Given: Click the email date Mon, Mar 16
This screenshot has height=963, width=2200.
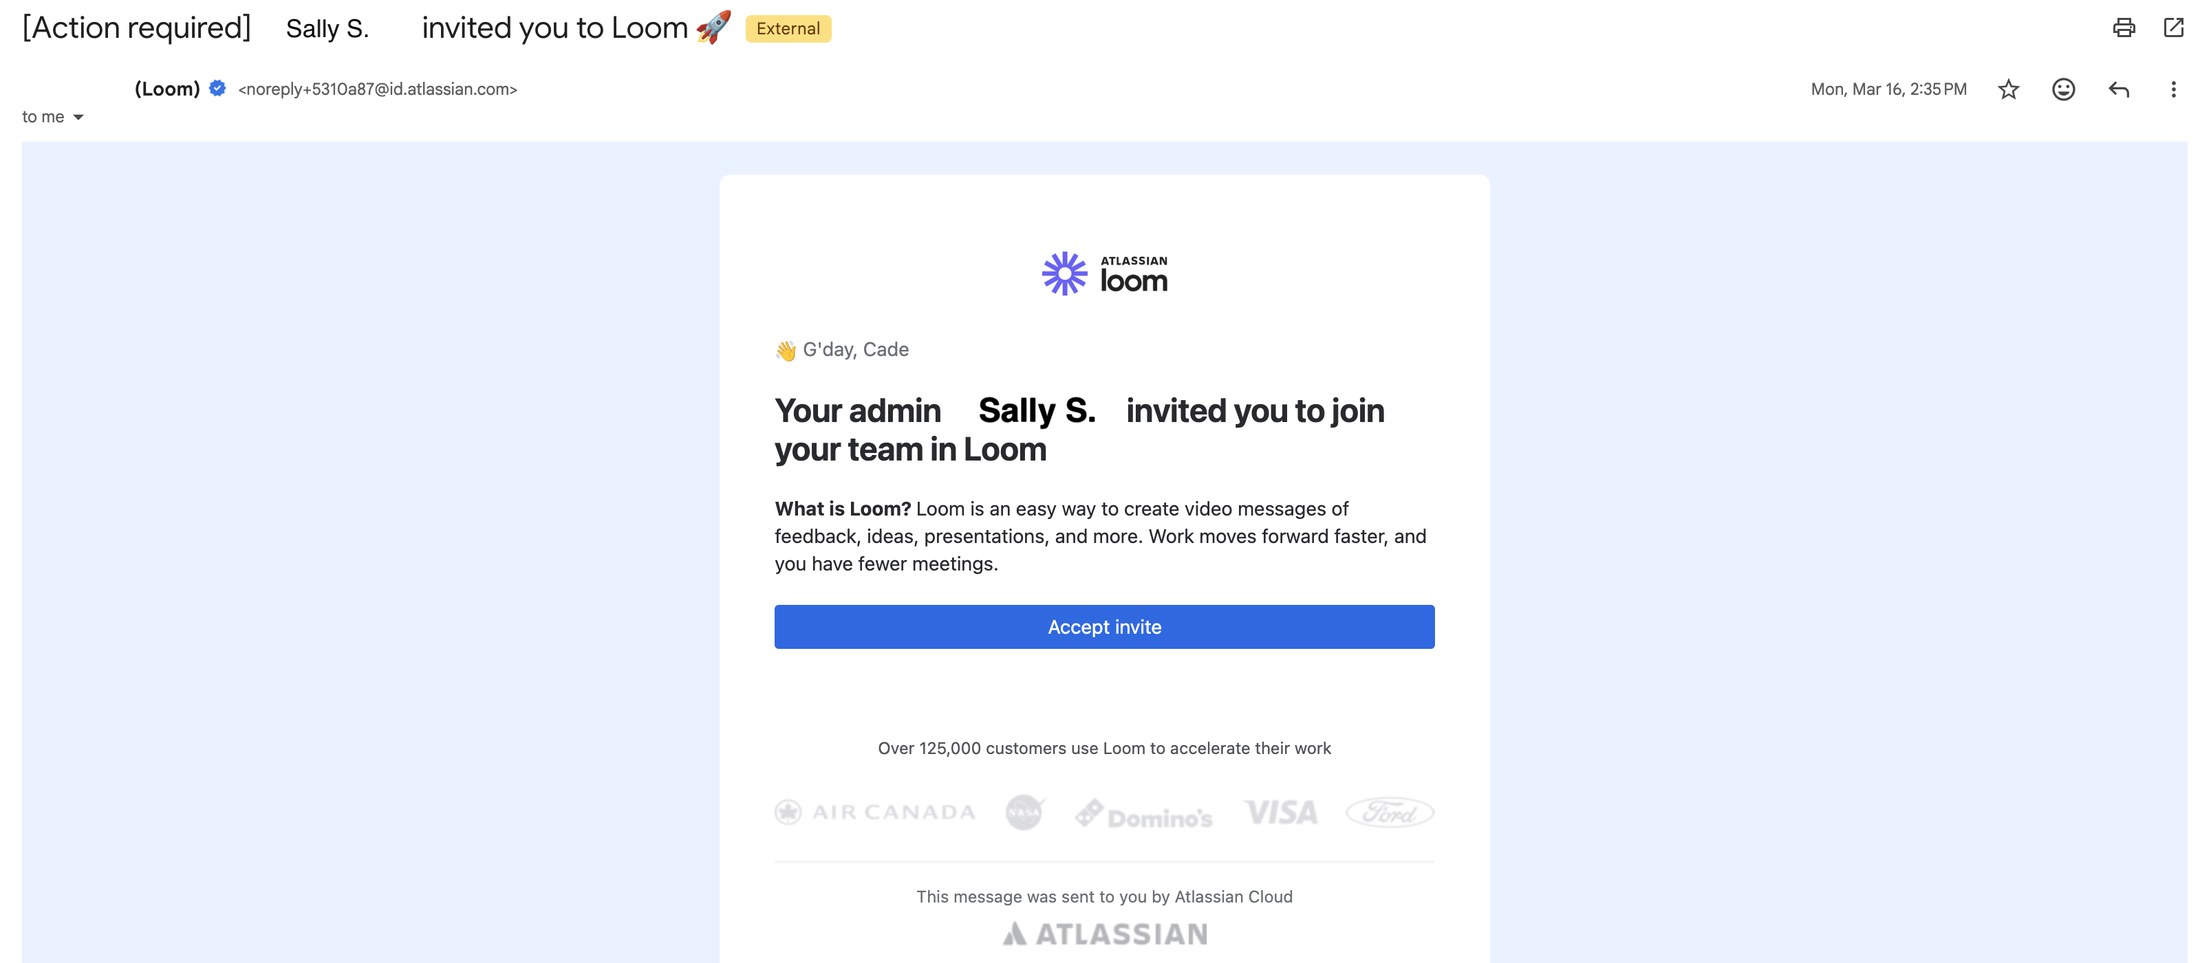Looking at the screenshot, I should [1888, 89].
